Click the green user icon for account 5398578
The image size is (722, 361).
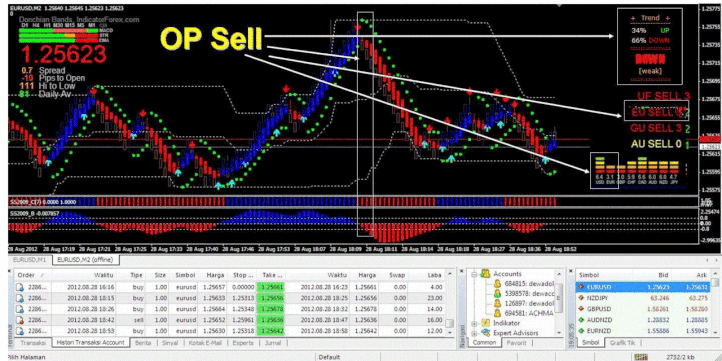[x=497, y=293]
